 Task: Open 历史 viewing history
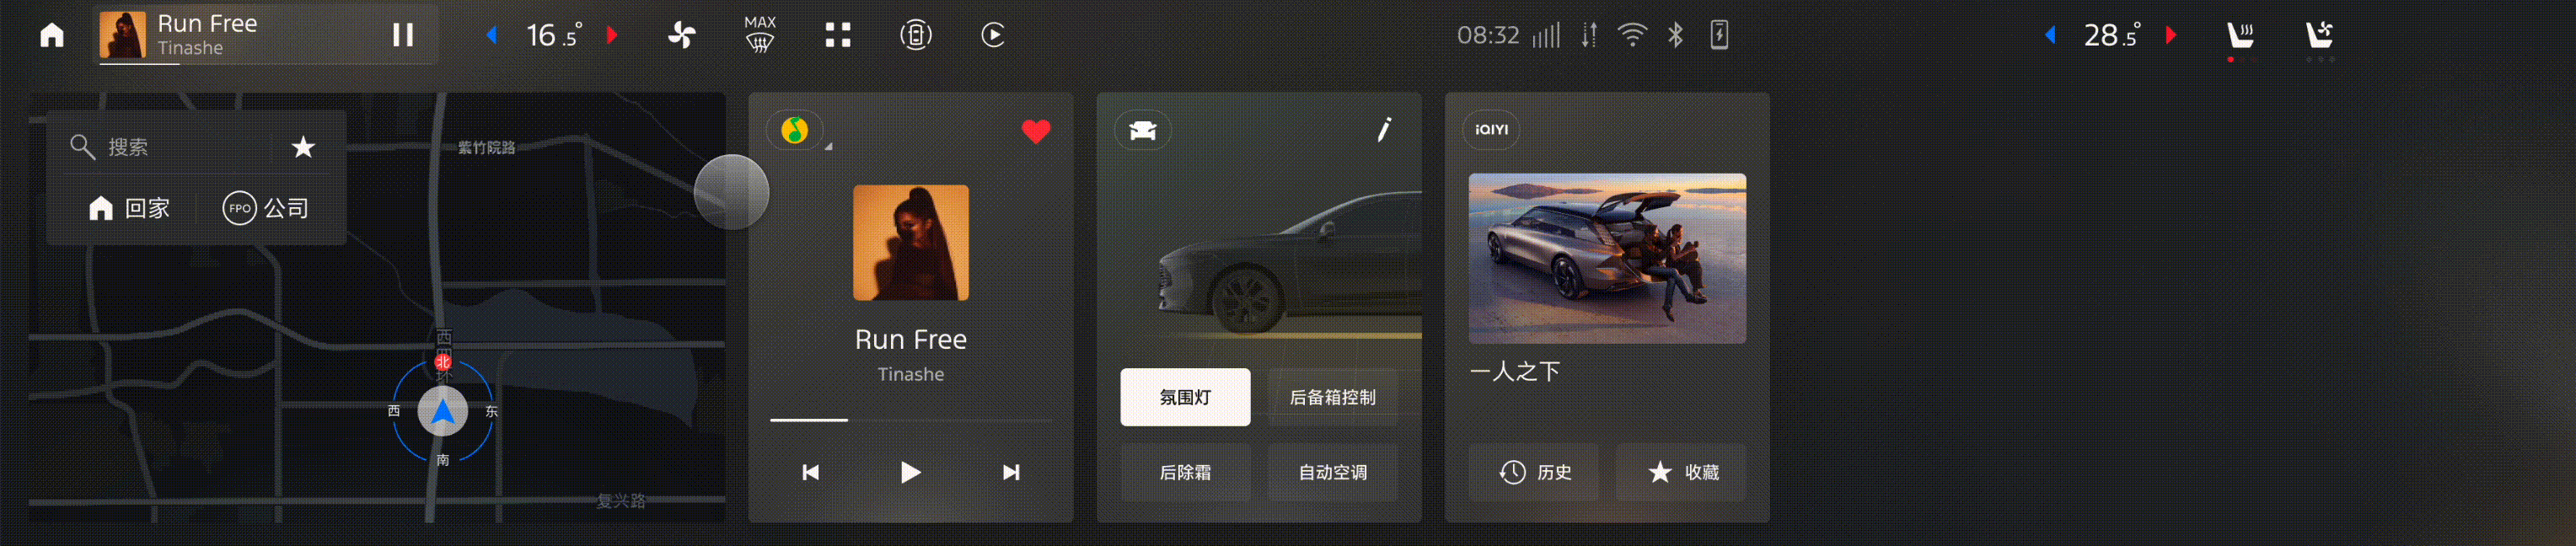coord(1534,472)
